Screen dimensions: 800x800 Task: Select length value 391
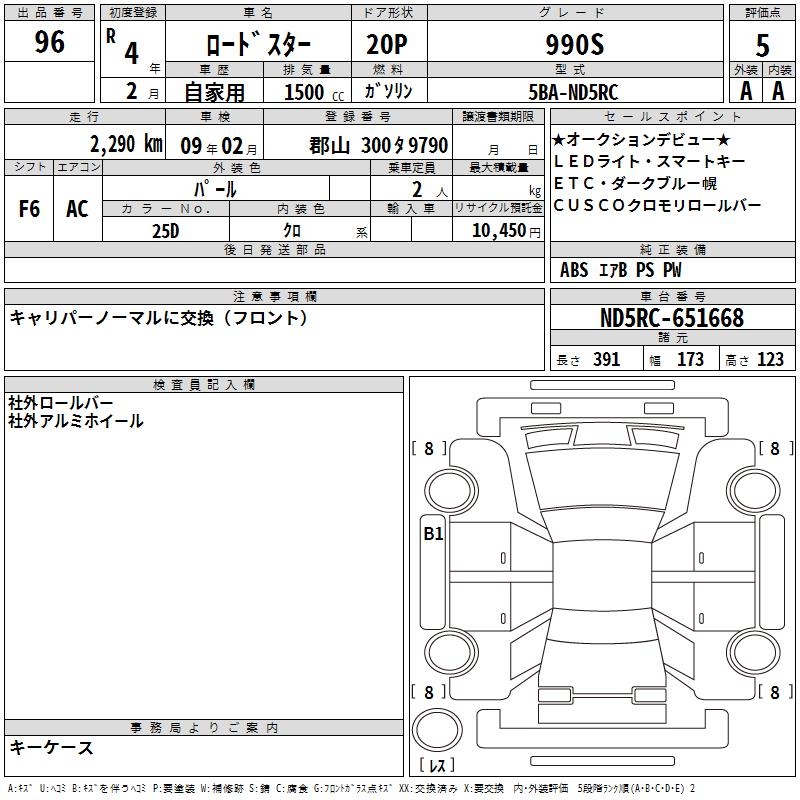click(x=606, y=360)
